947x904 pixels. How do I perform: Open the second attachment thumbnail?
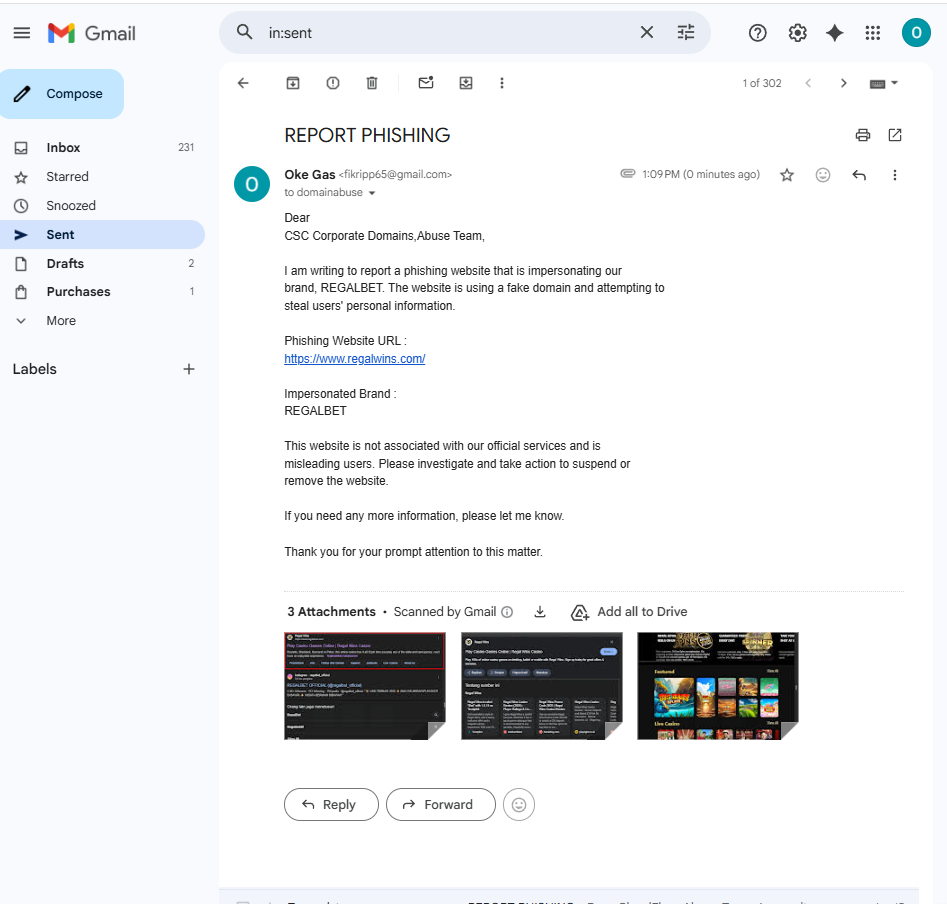click(x=542, y=686)
